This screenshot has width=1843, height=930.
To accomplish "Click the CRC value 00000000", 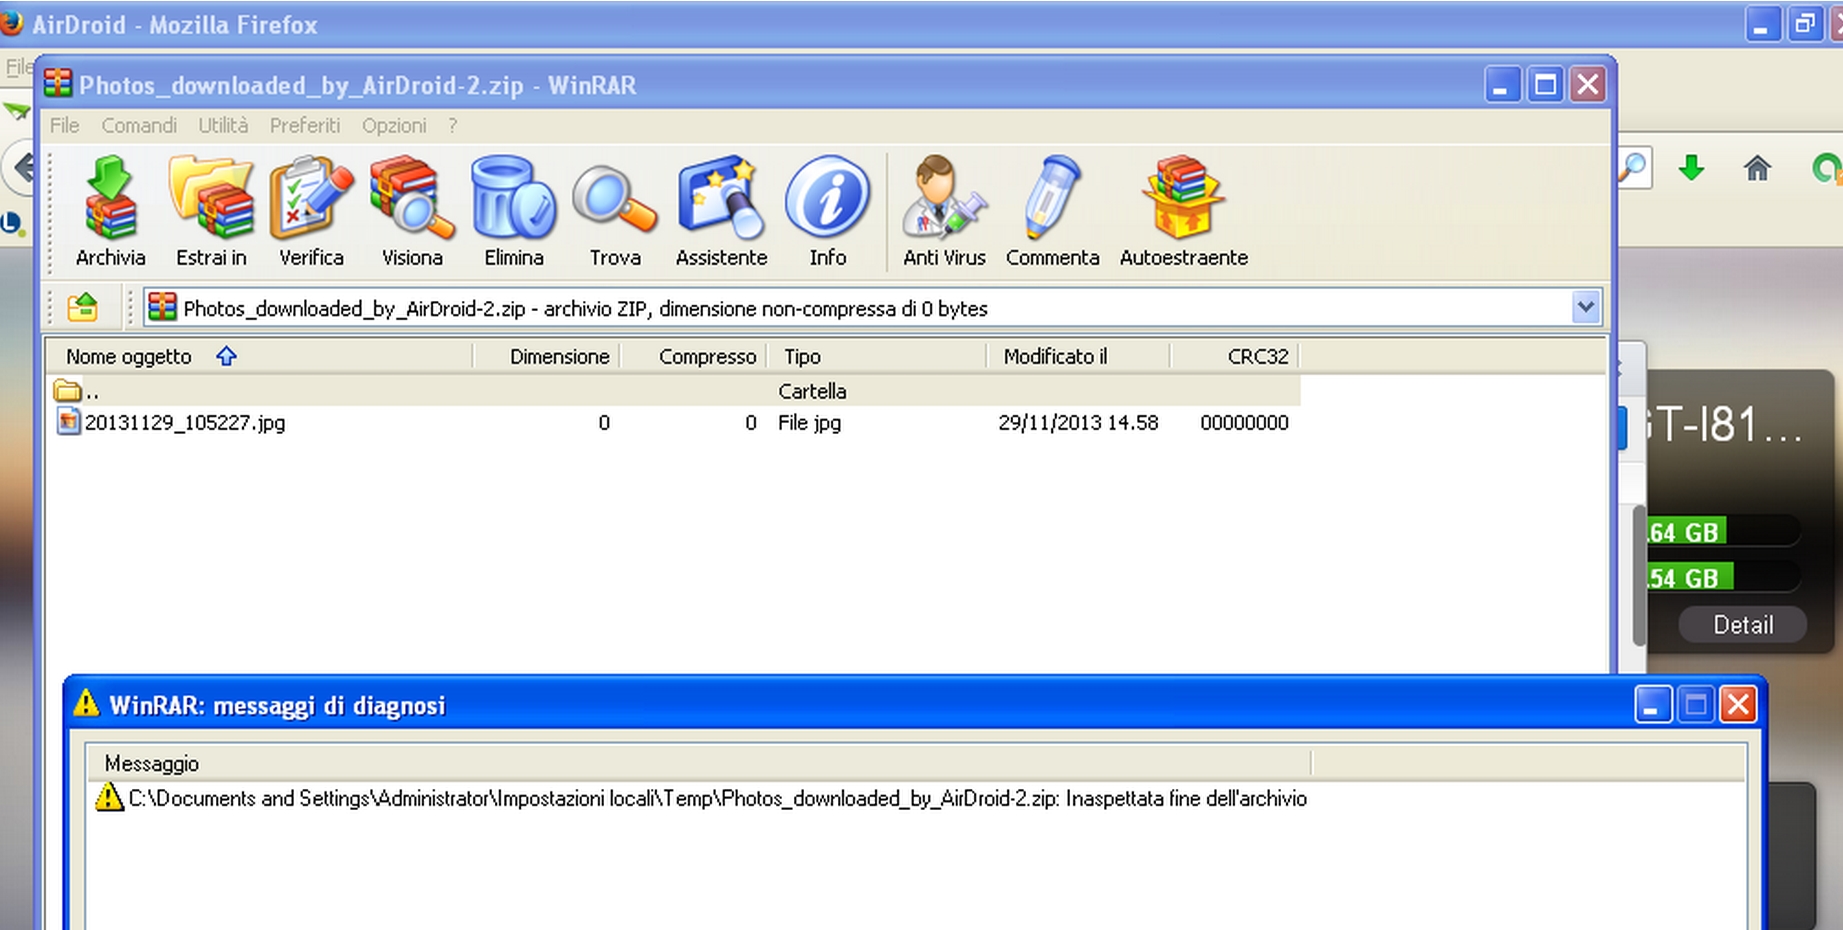I will [x=1244, y=422].
